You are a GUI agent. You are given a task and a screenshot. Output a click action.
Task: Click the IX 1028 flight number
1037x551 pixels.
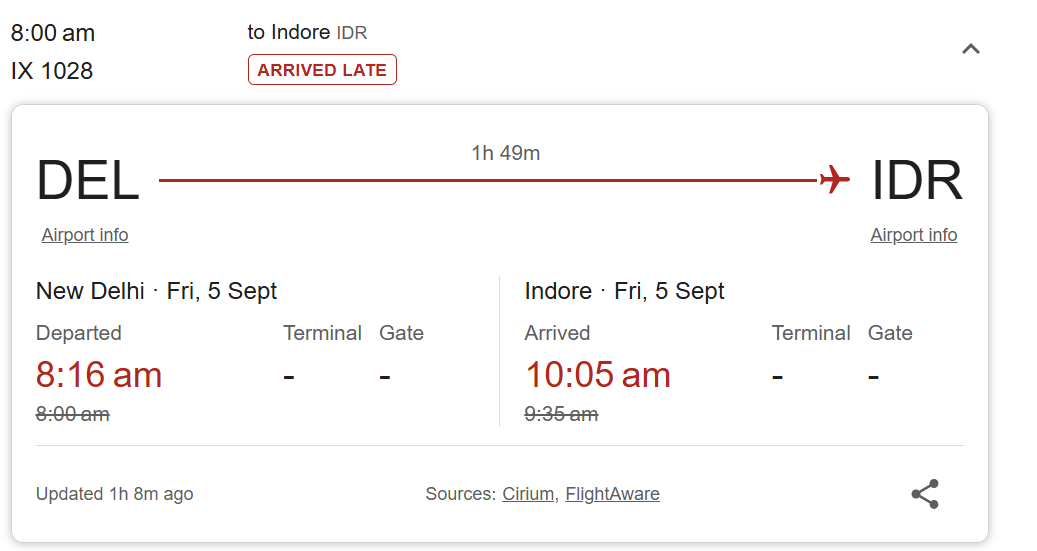coord(52,71)
